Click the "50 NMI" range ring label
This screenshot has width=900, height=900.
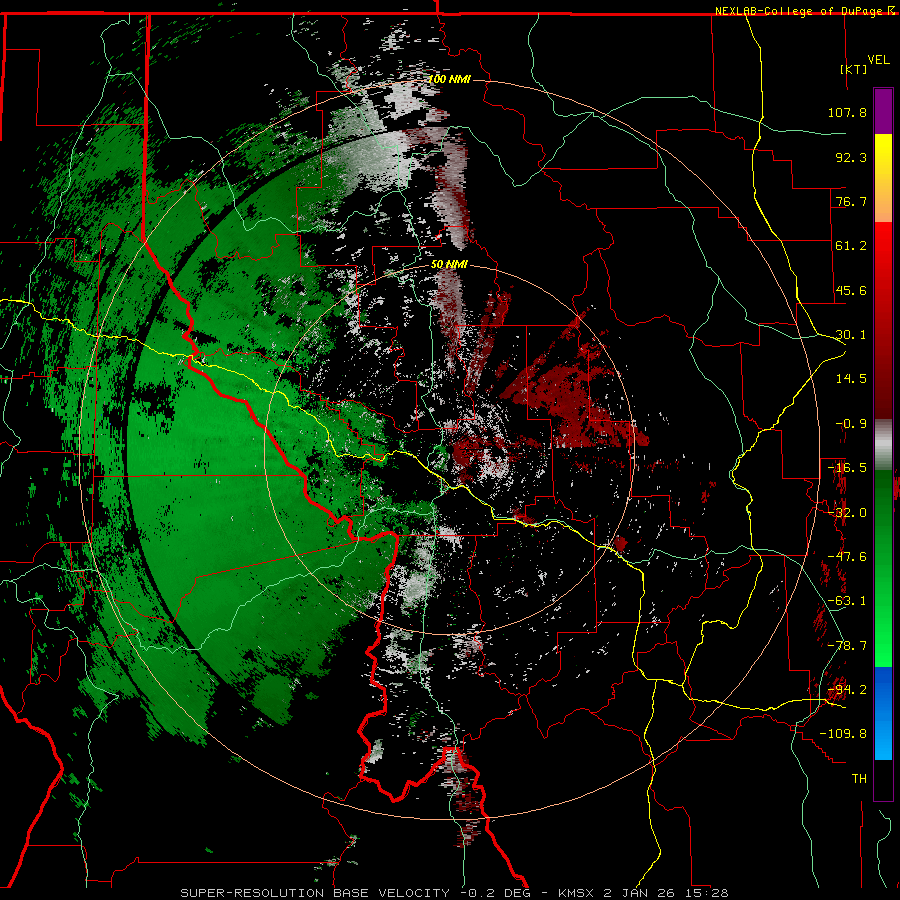tap(449, 265)
